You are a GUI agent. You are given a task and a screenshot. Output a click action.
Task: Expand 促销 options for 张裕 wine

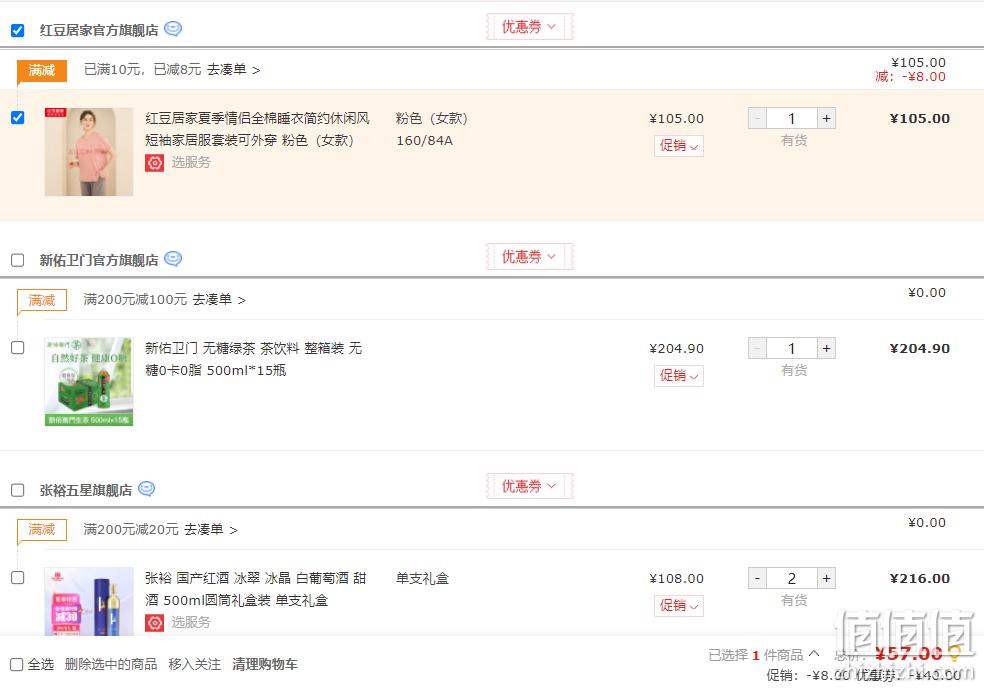678,606
